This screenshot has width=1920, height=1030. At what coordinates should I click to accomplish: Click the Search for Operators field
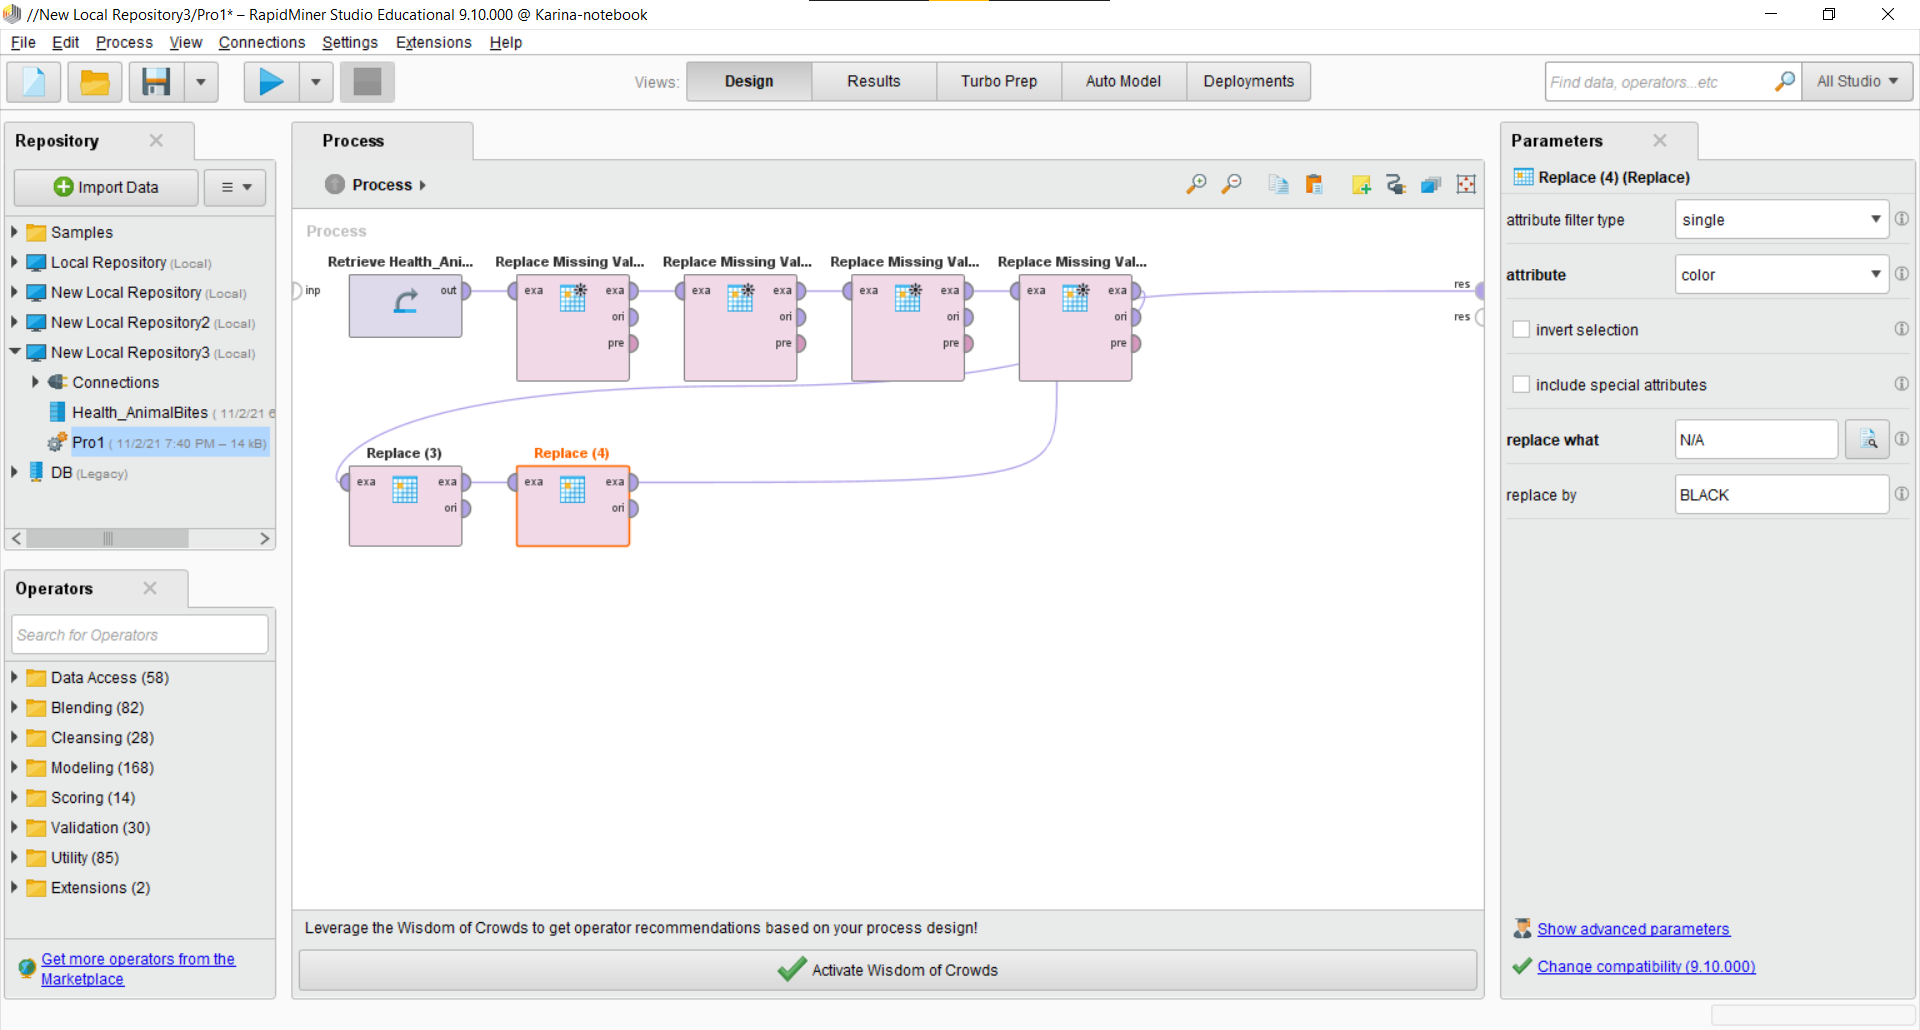coord(140,635)
